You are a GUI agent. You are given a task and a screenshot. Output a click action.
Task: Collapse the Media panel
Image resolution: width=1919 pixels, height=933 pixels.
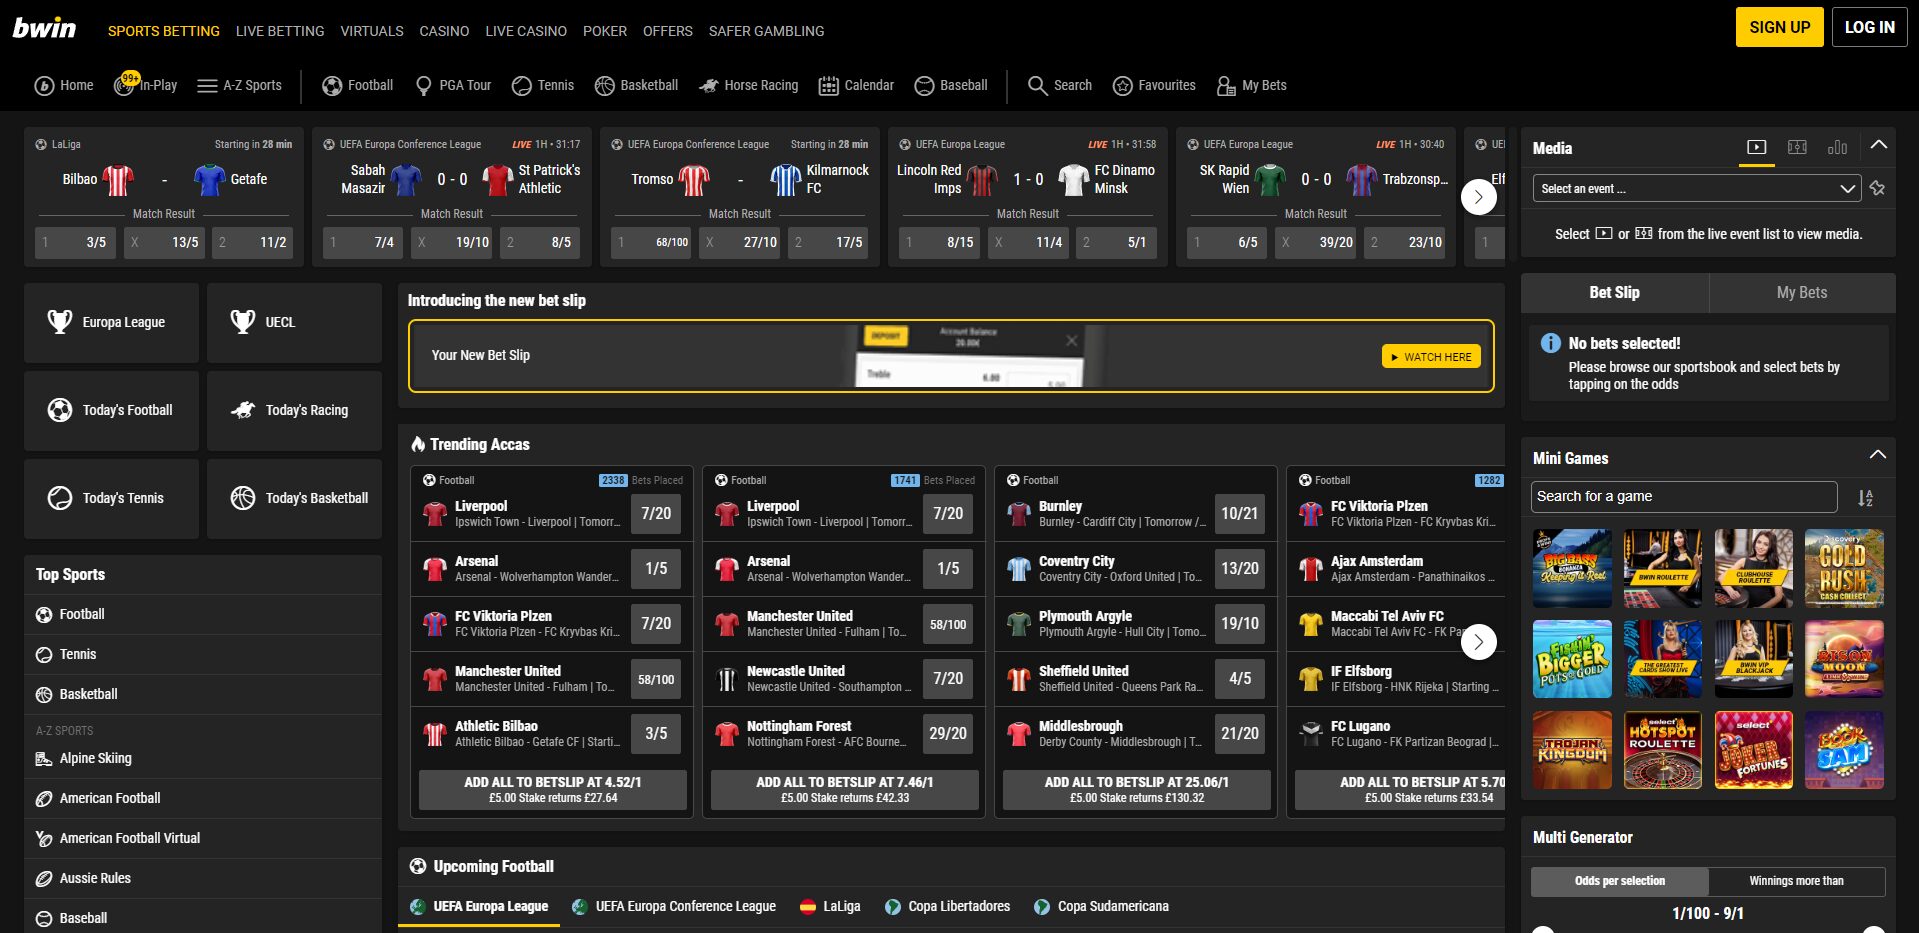point(1879,145)
